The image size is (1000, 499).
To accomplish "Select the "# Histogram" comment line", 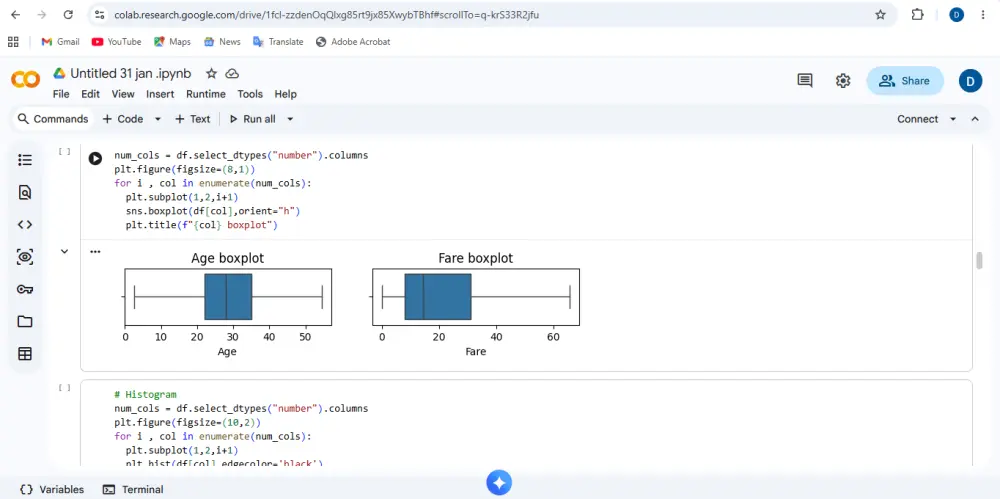I will click(x=145, y=394).
